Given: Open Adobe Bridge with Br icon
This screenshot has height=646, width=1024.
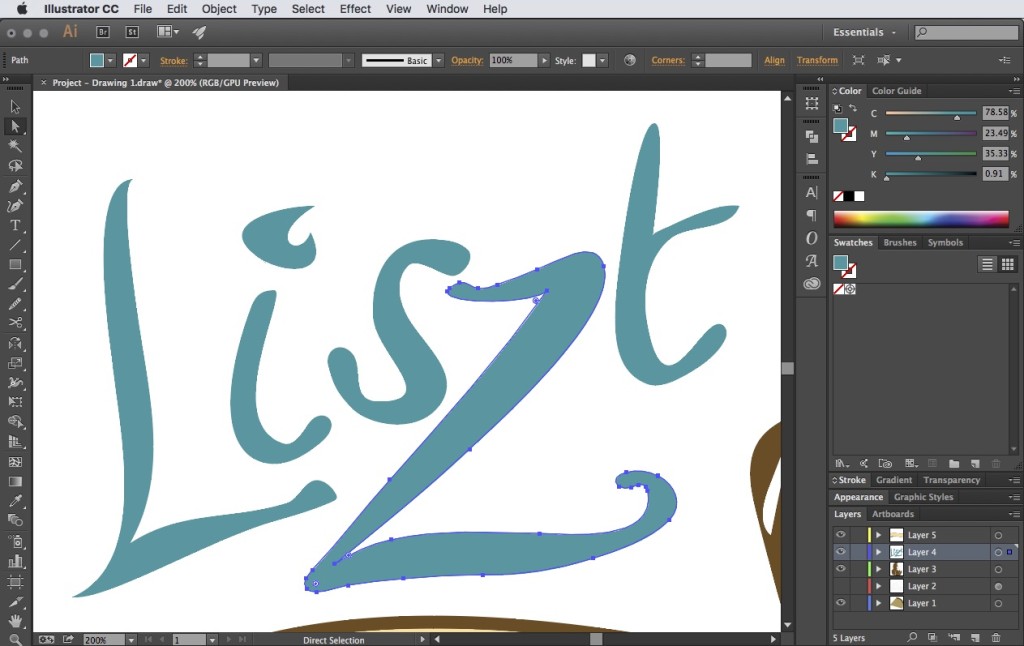Looking at the screenshot, I should click(103, 32).
